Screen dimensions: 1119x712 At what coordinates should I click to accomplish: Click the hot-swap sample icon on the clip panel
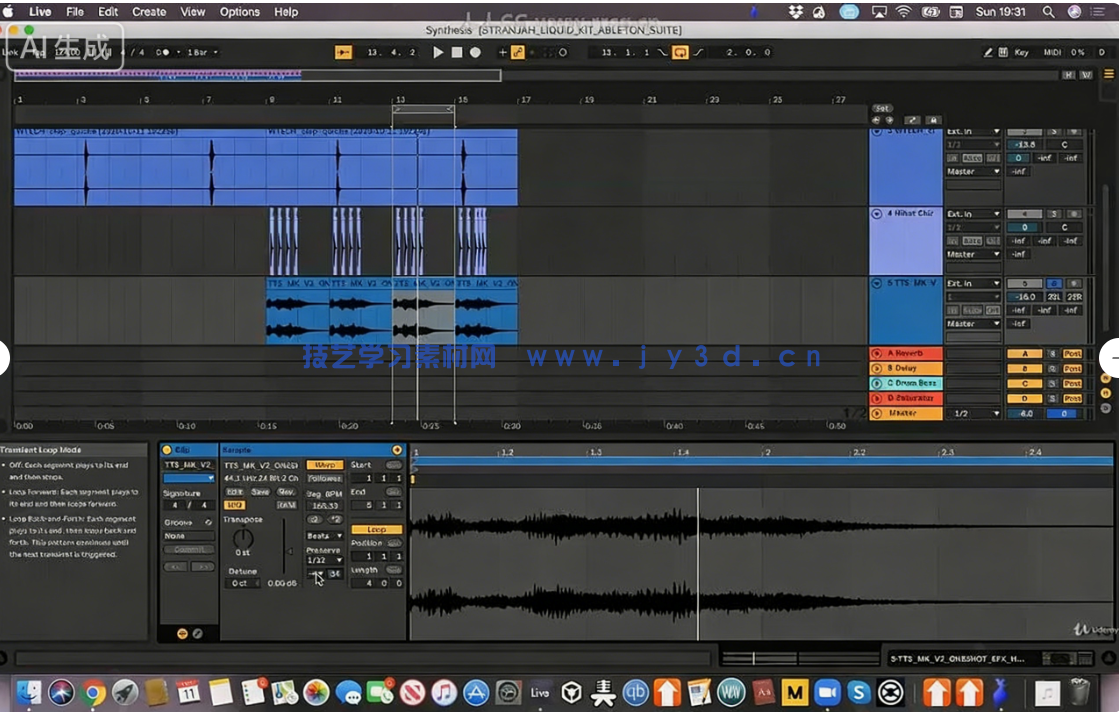397,450
